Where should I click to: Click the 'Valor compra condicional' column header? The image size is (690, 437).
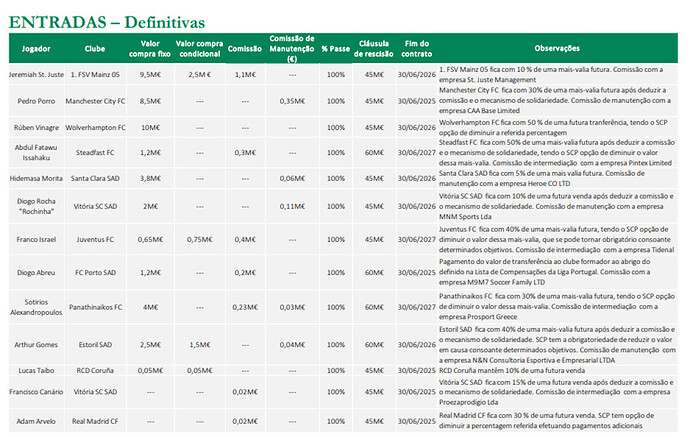(x=199, y=48)
